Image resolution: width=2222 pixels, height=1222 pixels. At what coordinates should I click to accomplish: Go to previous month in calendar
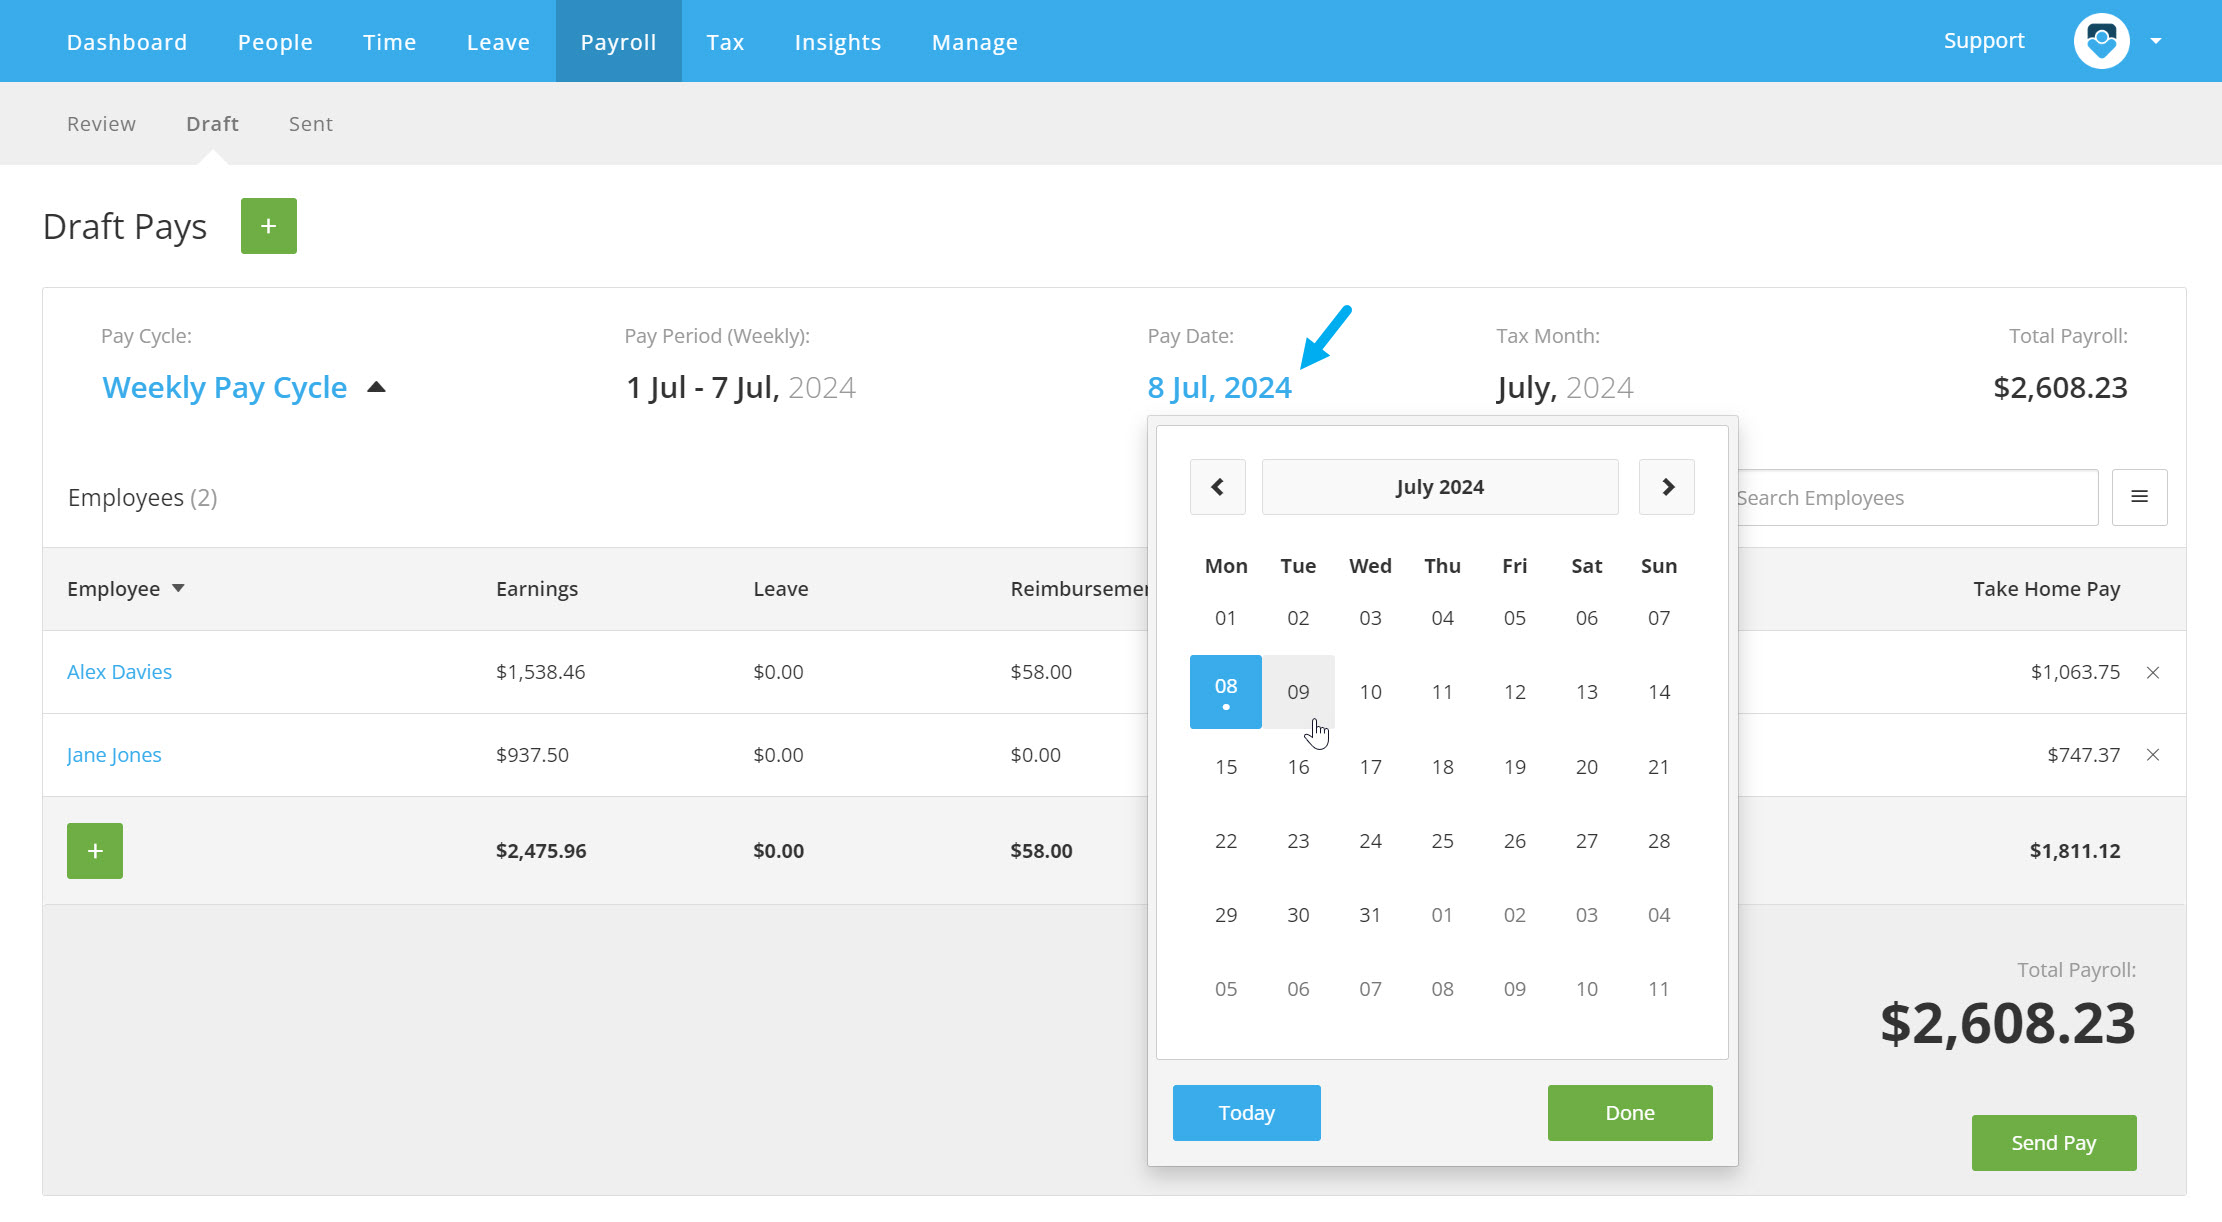click(1218, 487)
